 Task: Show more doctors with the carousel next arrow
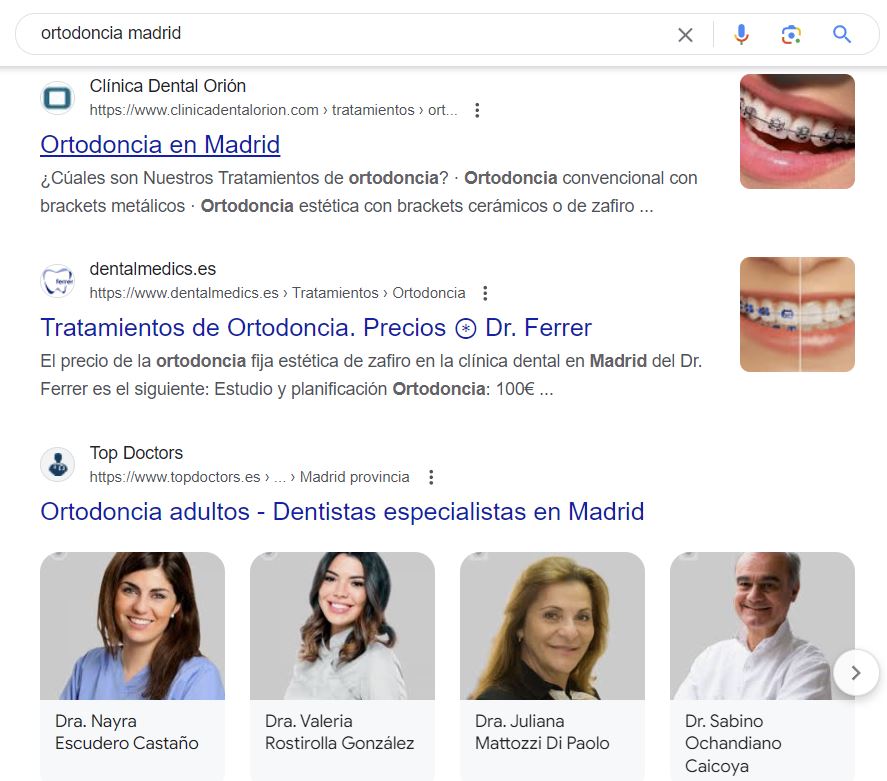pos(856,672)
